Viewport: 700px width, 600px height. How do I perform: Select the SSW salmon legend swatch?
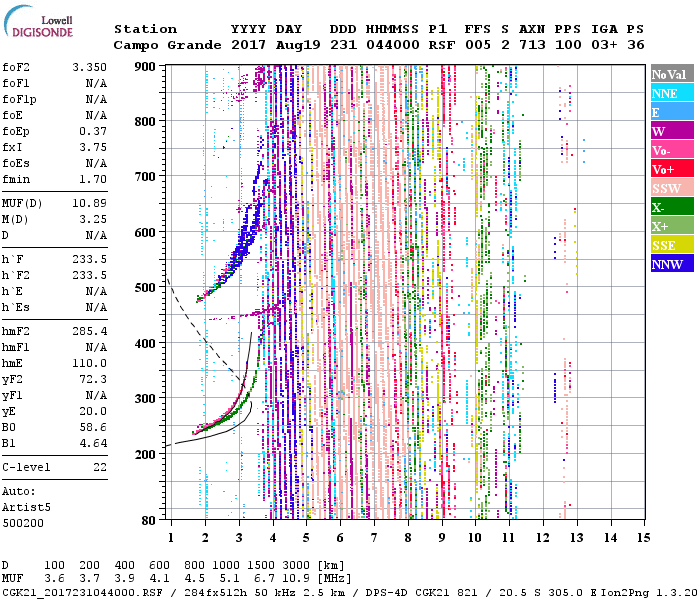[672, 188]
